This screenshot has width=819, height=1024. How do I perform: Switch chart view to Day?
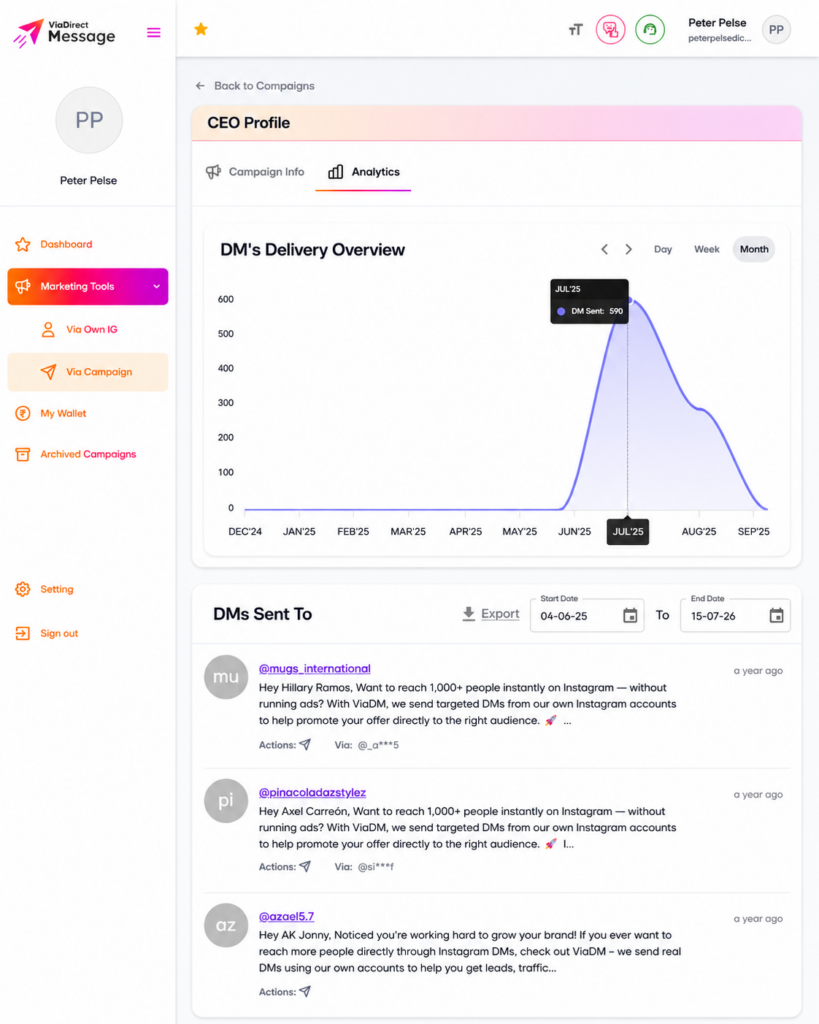pyautogui.click(x=663, y=249)
